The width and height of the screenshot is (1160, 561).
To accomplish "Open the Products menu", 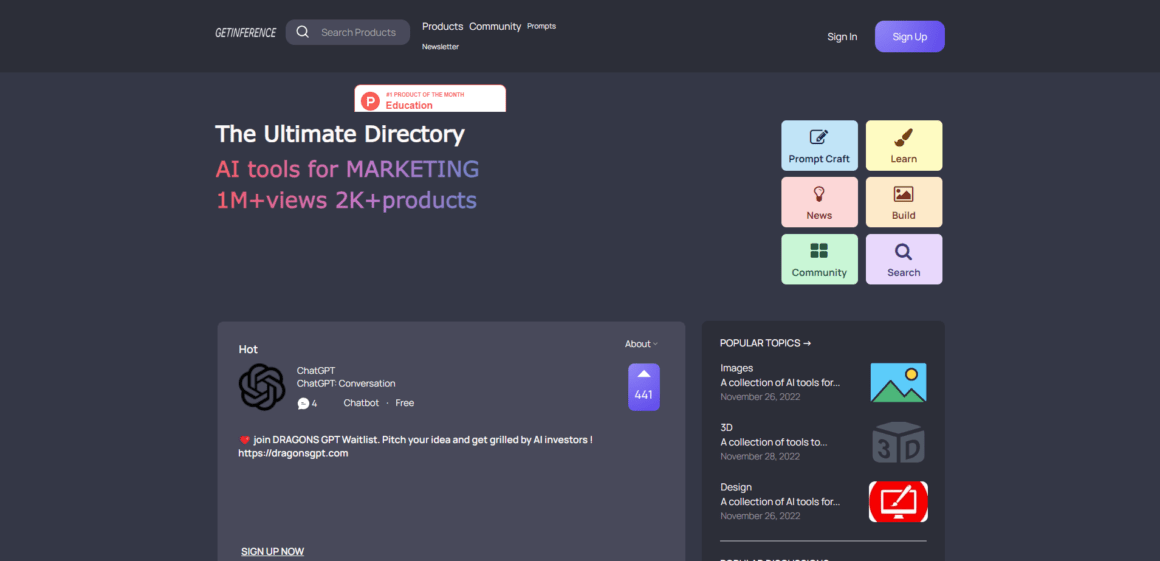I will 442,26.
